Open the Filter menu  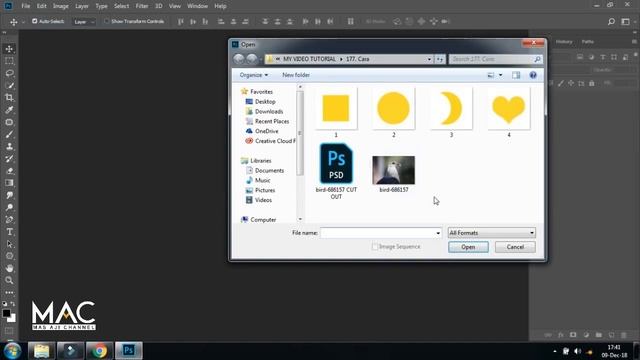click(142, 6)
